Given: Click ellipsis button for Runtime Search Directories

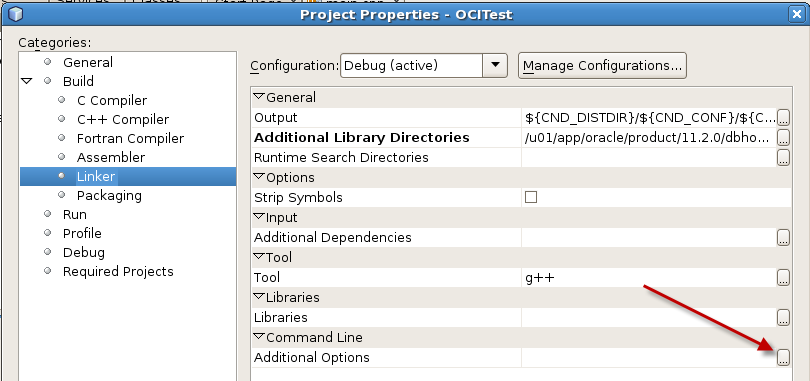Looking at the screenshot, I should 783,157.
